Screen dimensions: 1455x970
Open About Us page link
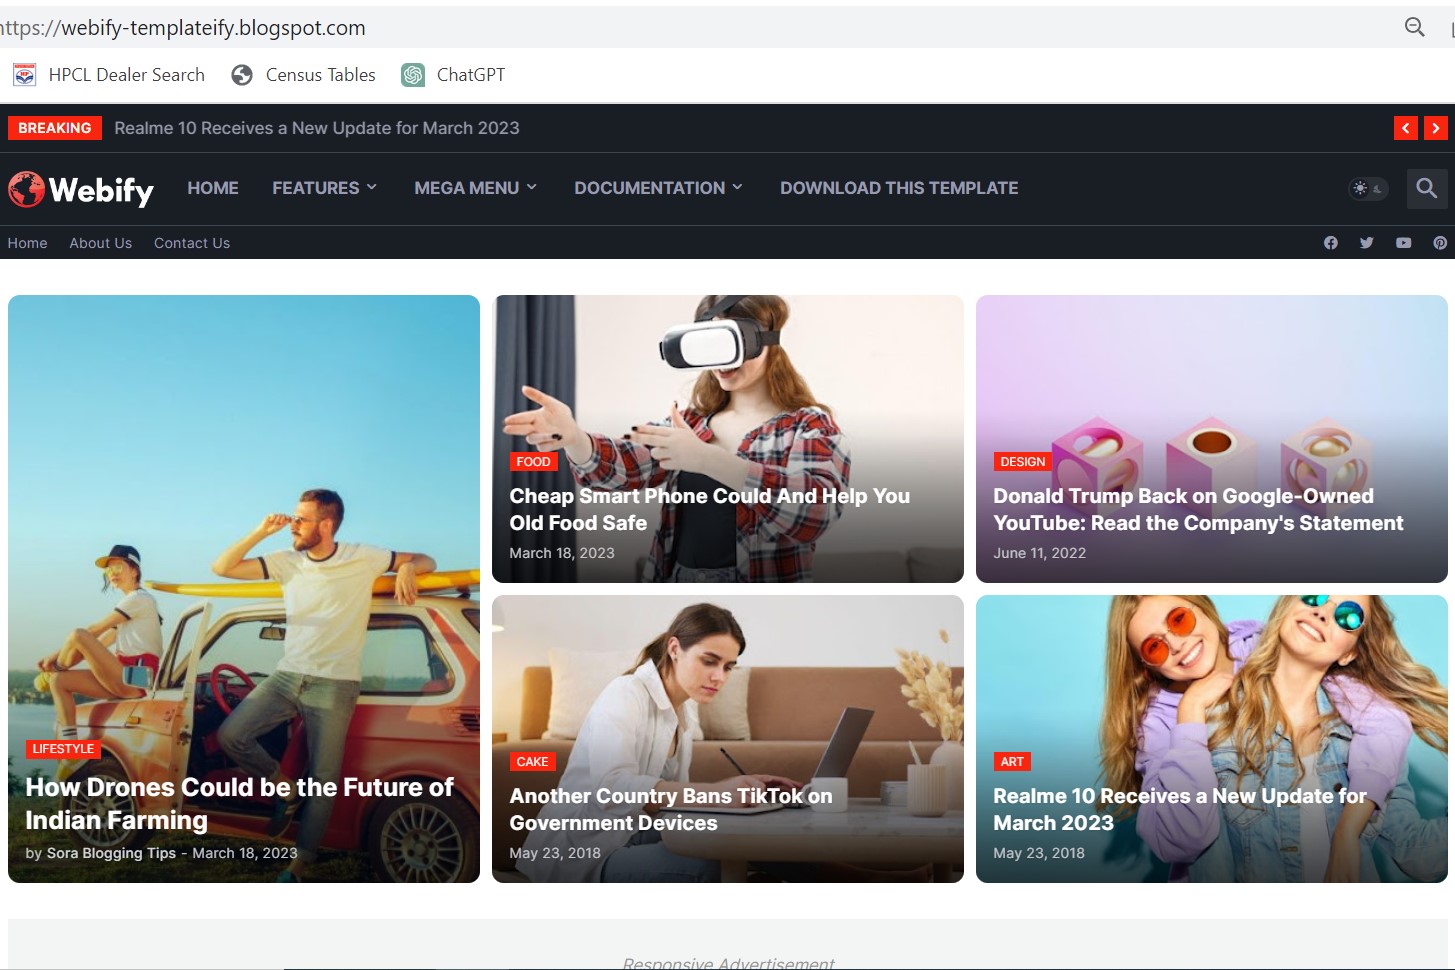pos(101,243)
